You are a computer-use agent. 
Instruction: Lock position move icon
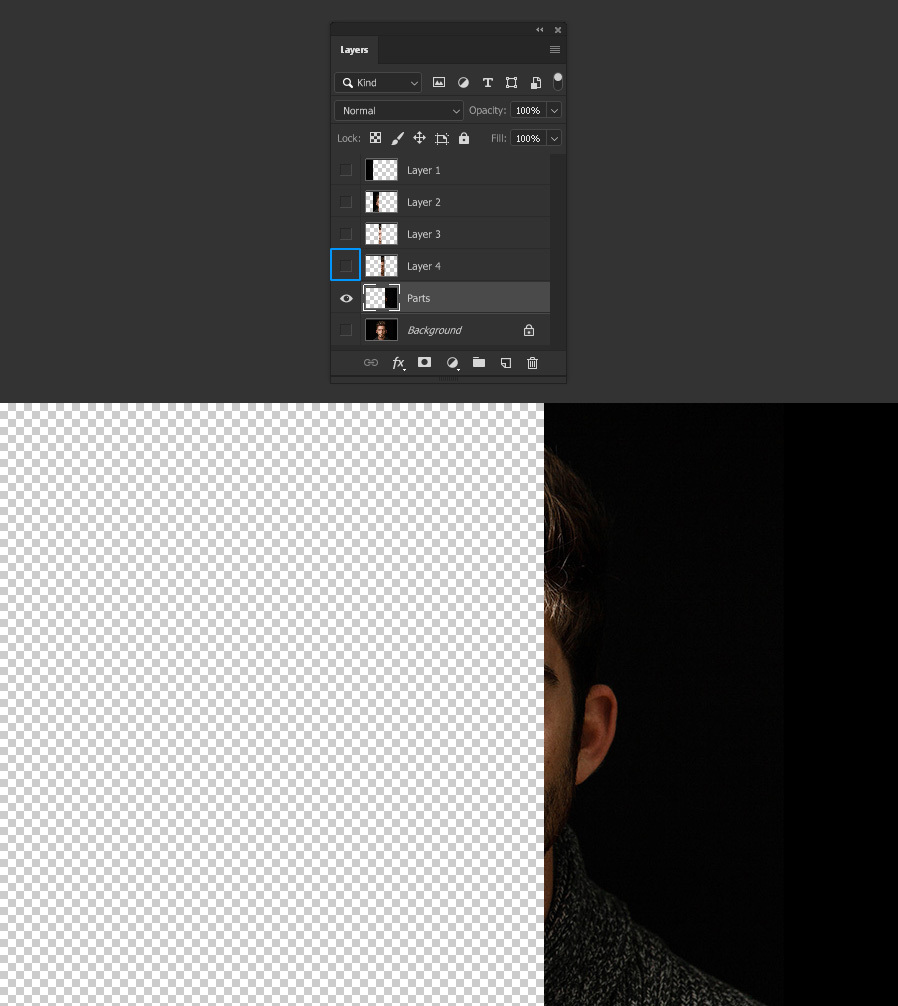(419, 138)
